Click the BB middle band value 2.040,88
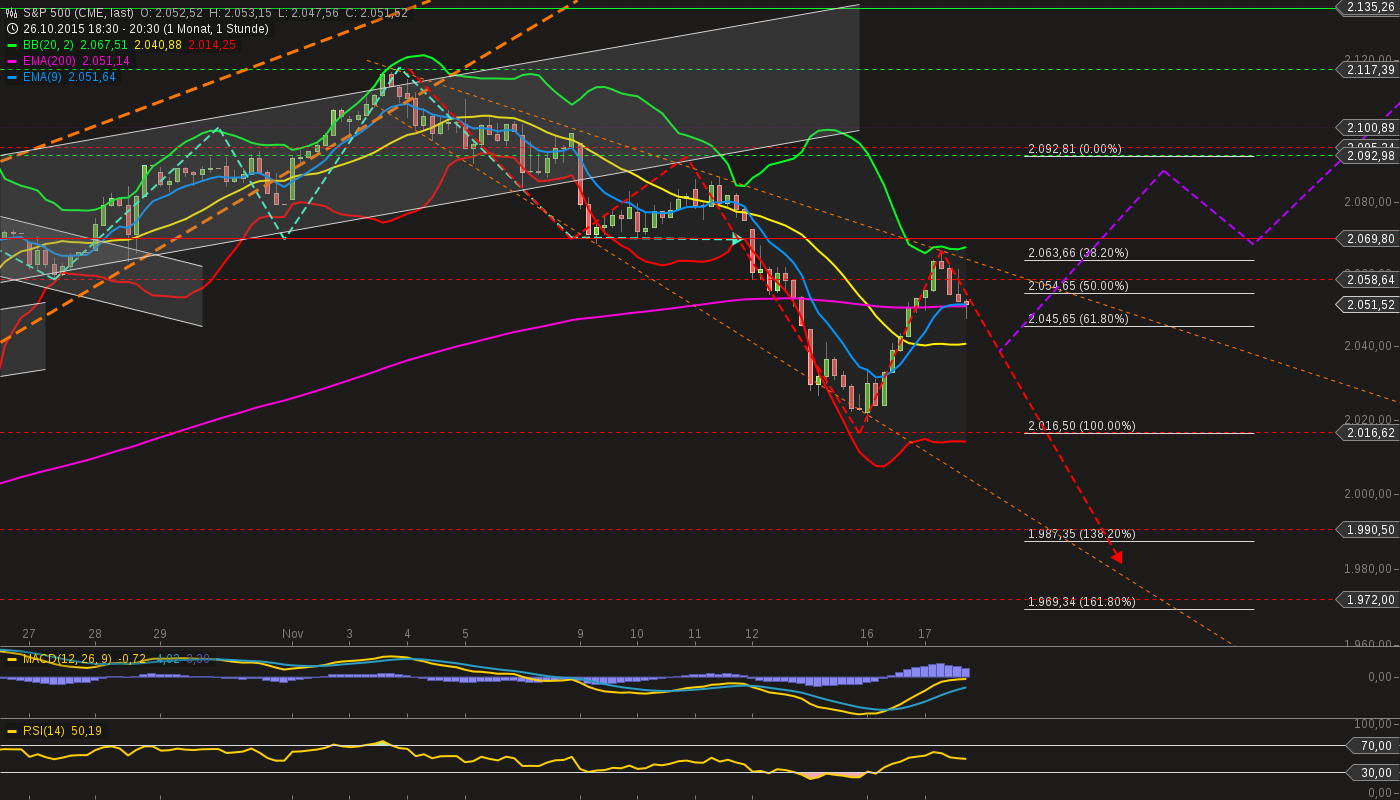This screenshot has width=1400, height=800. click(158, 45)
